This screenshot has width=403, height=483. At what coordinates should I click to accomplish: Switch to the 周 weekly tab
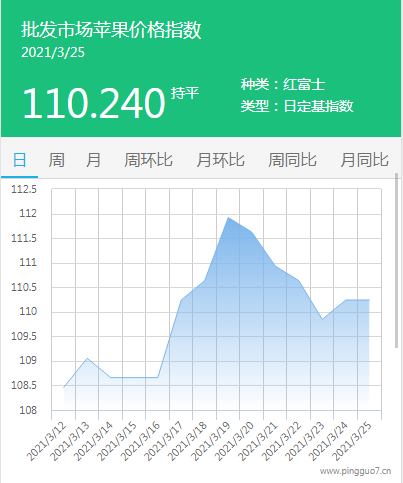click(56, 160)
